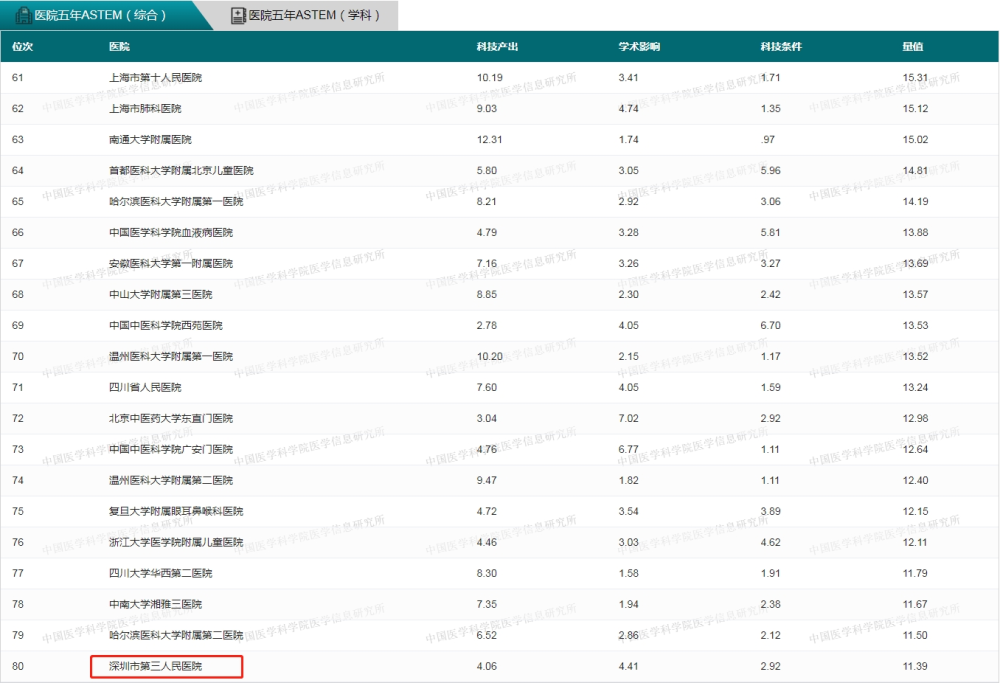
Task: Click 中南大学湘雅三医院 in the table
Action: [156, 605]
